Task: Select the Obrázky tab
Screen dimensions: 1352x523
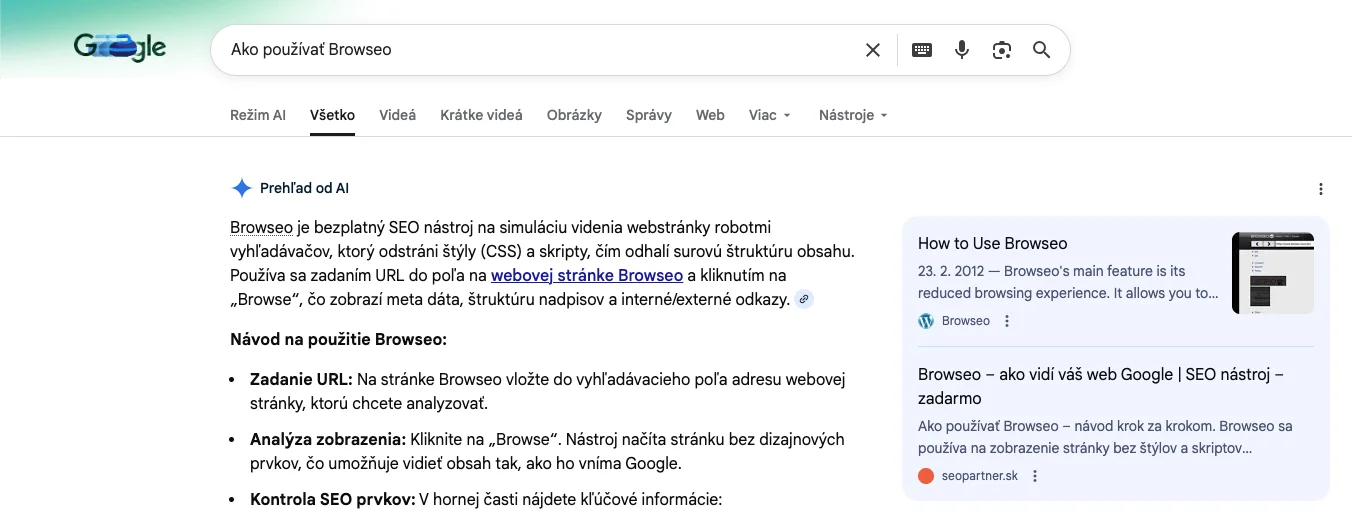Action: (574, 115)
